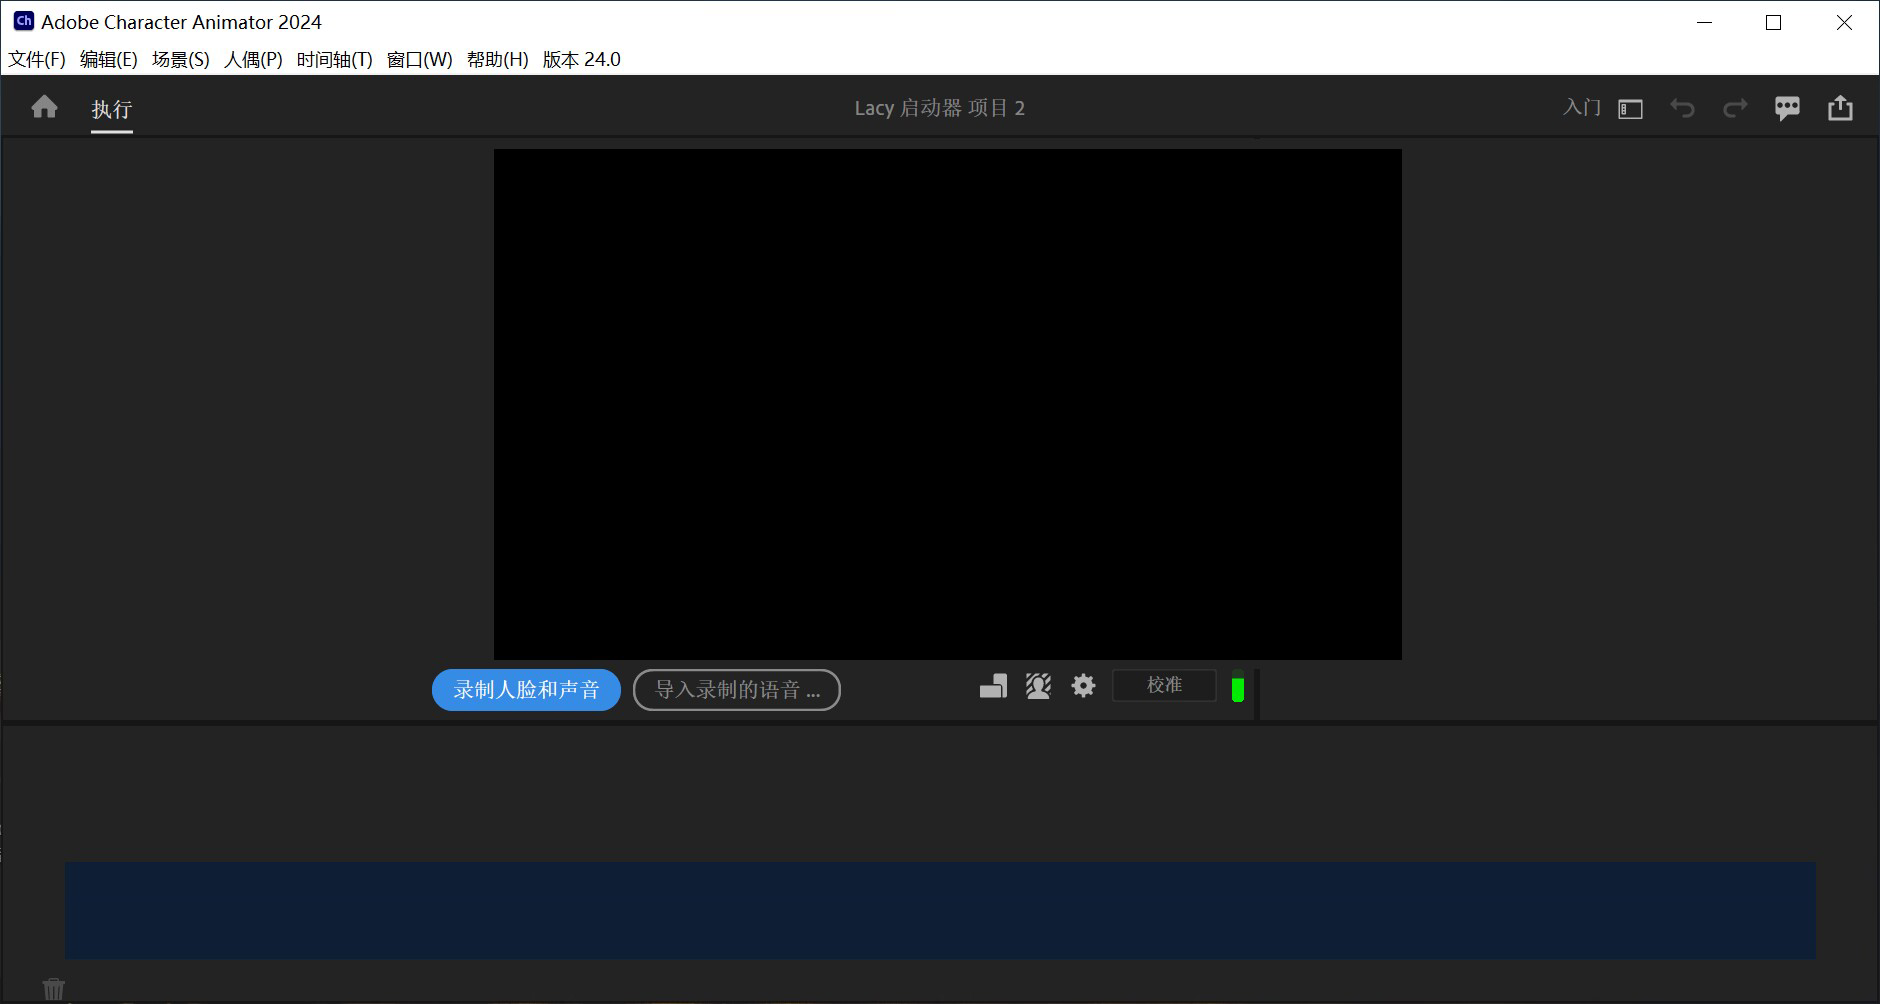Open the 版本 24.0 menu

tap(582, 59)
